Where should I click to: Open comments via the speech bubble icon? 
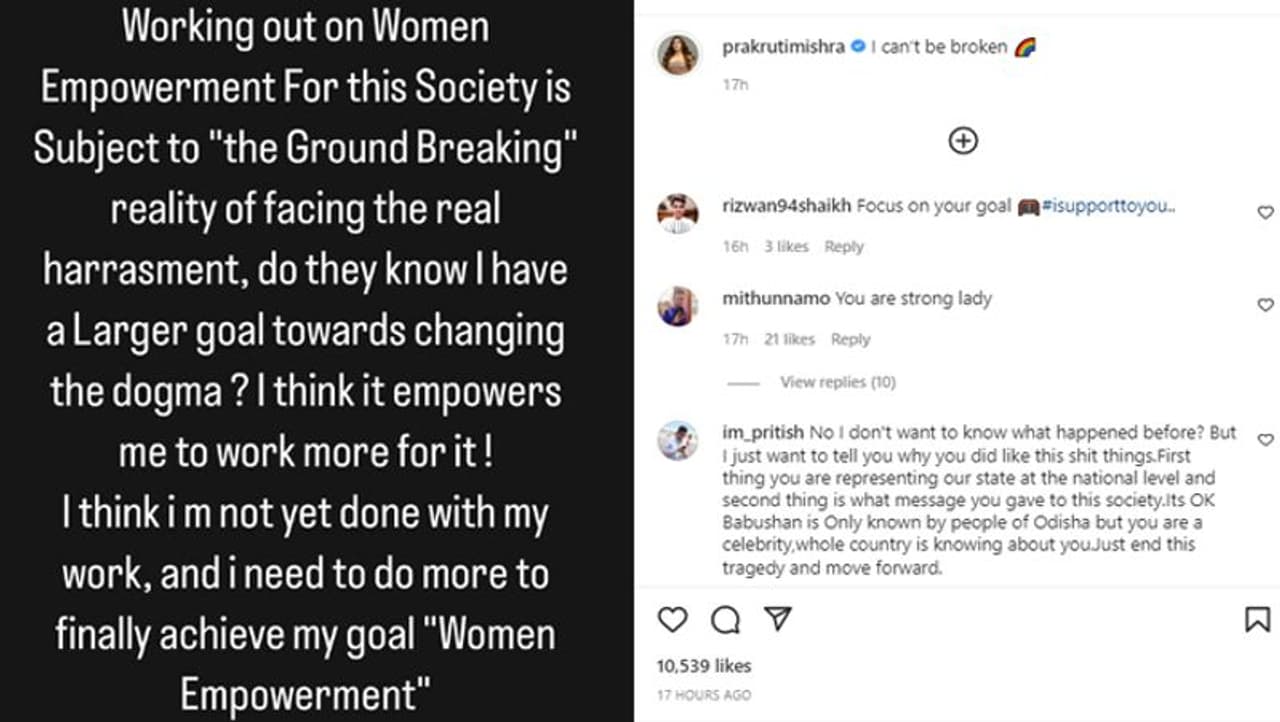click(725, 620)
